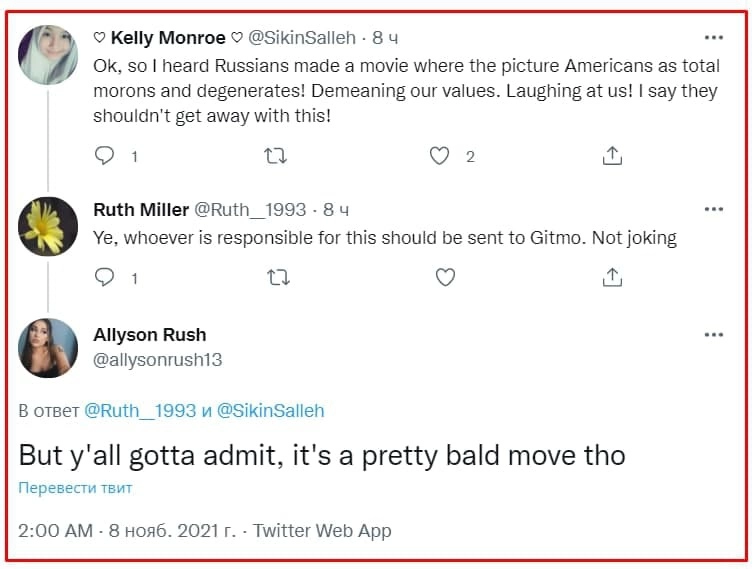Screen dimensions: 755x569
Task: Click Перевести твит translate link
Action: [x=75, y=488]
